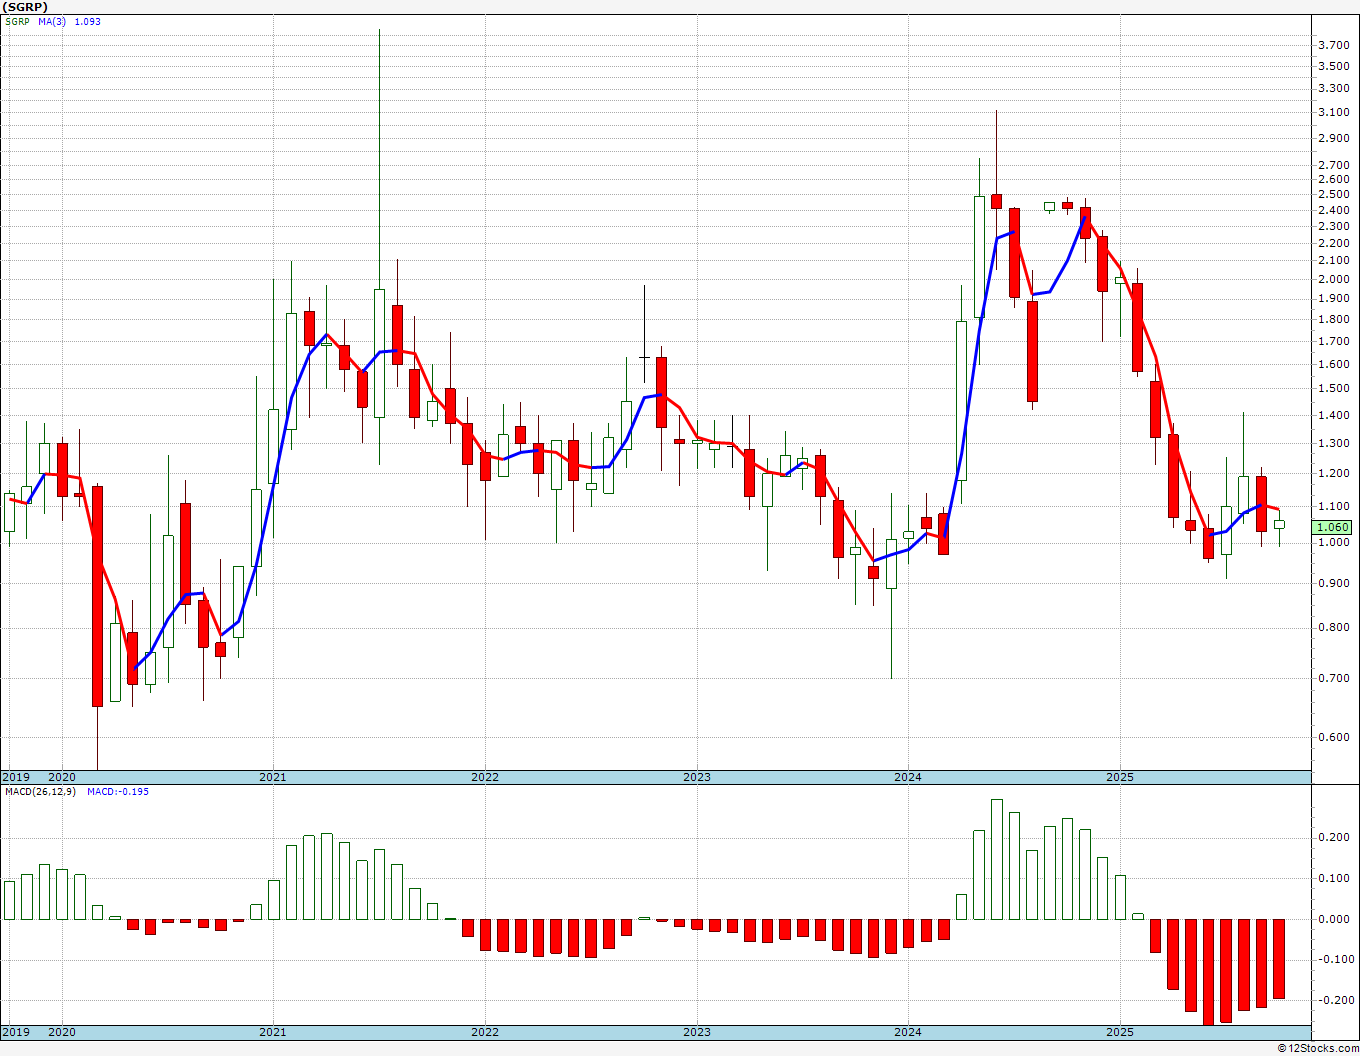This screenshot has width=1360, height=1056.
Task: Select the 2.300 price axis label
Action: click(1334, 226)
